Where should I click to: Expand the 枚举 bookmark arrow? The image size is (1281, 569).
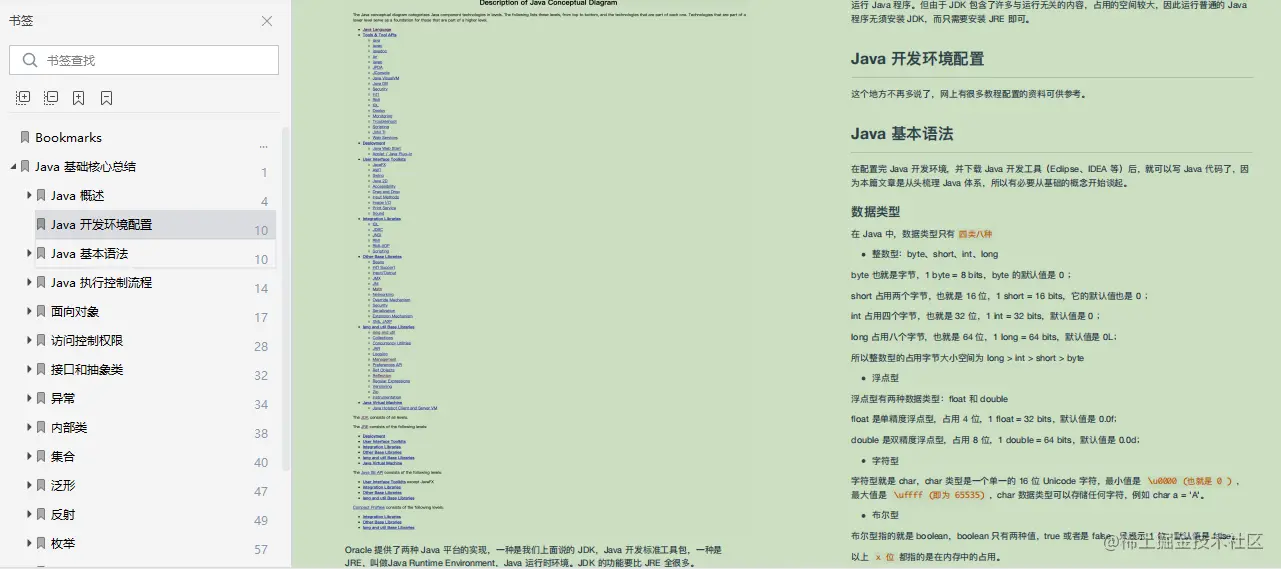point(29,544)
